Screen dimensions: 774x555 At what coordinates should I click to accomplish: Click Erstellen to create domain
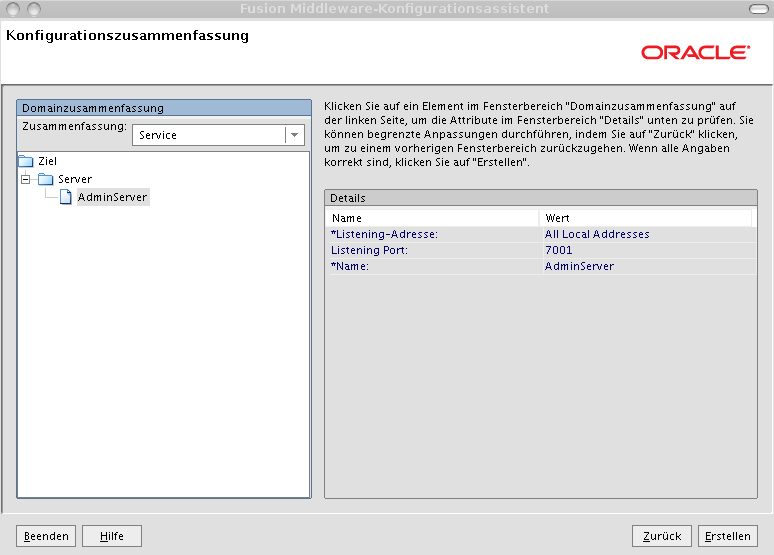coord(728,536)
